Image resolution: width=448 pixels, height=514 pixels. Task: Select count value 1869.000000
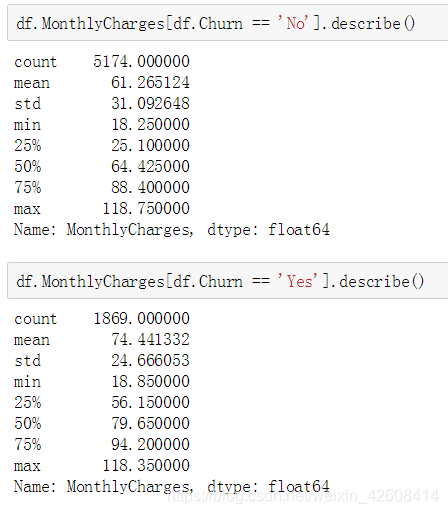[x=141, y=318]
